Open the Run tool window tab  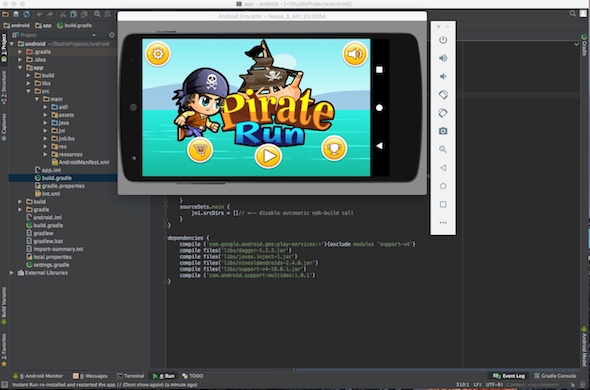[x=164, y=376]
